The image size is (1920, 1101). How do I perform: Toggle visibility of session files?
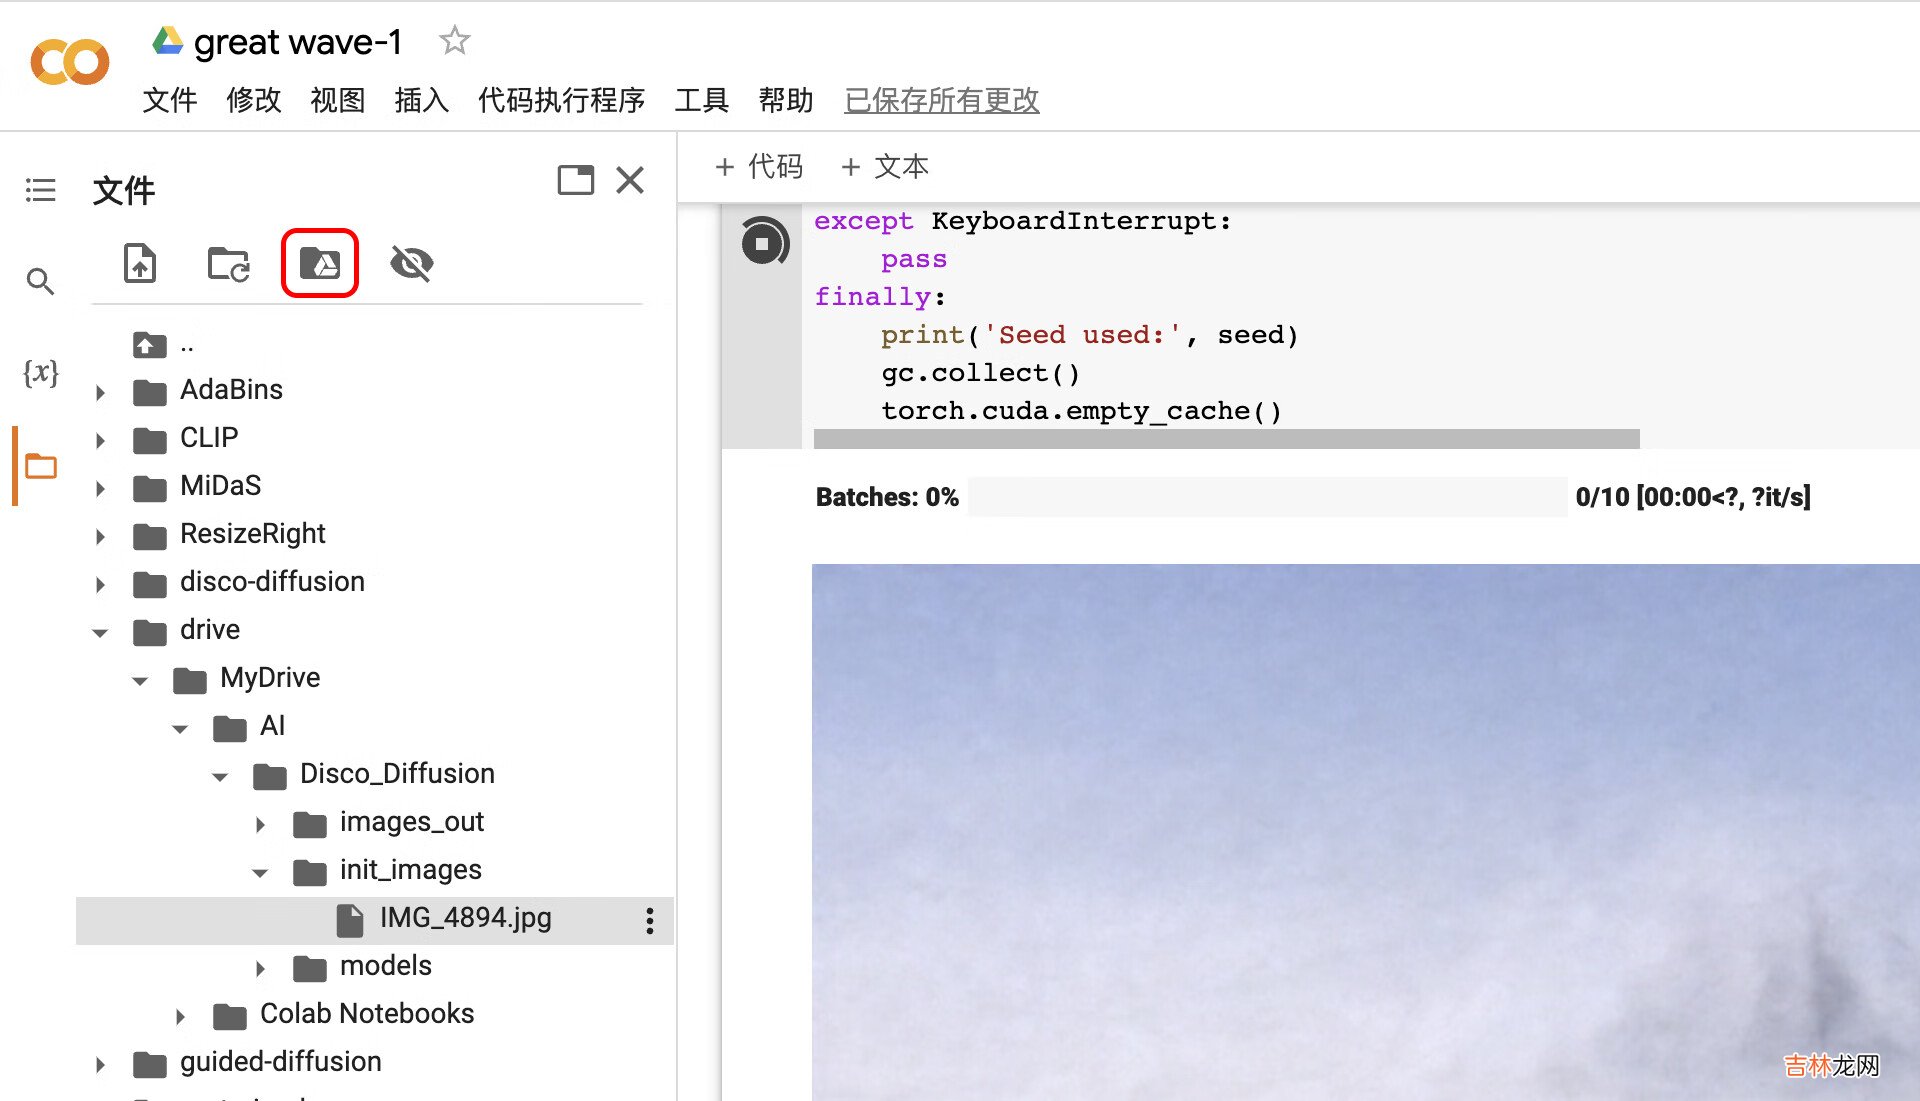(410, 262)
